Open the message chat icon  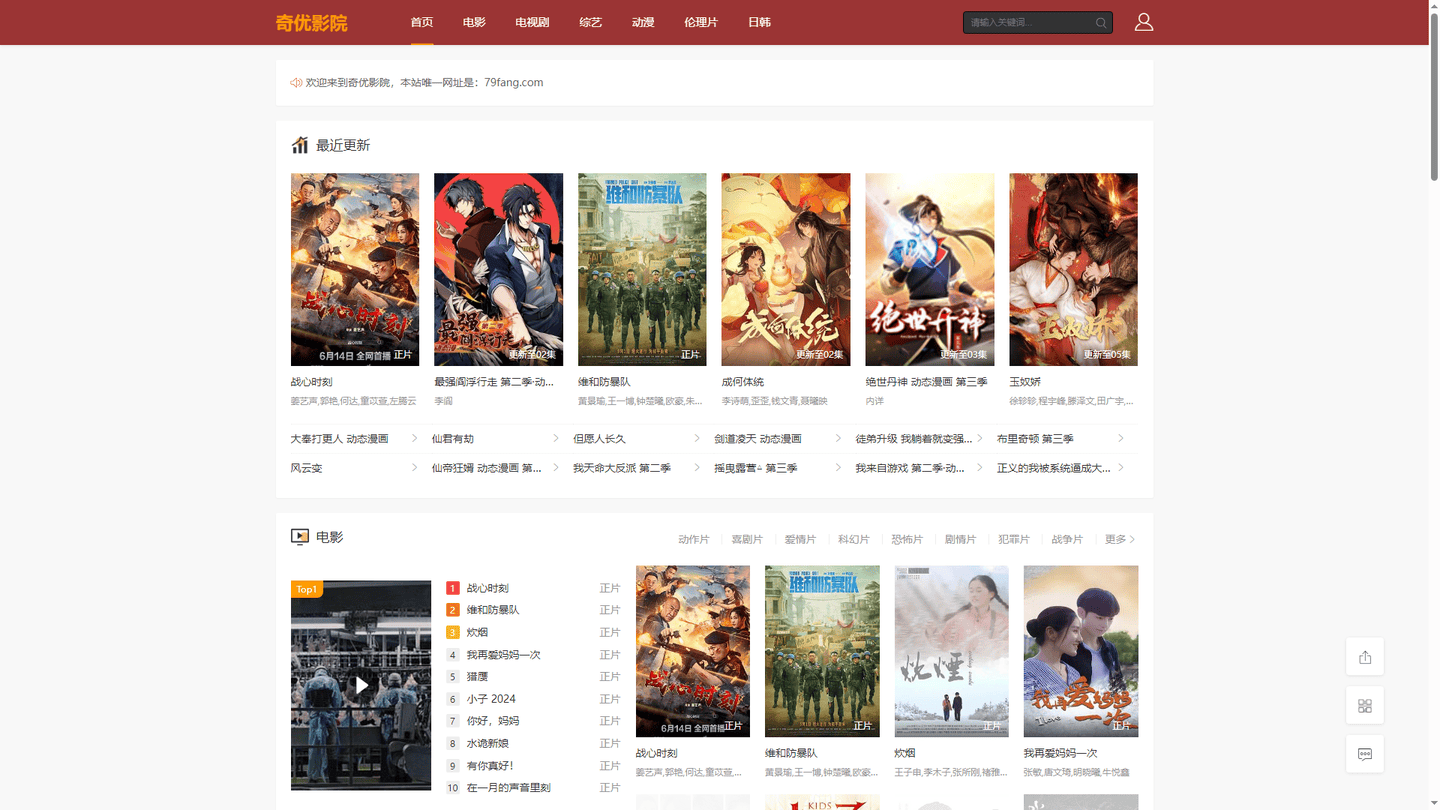(x=1365, y=754)
